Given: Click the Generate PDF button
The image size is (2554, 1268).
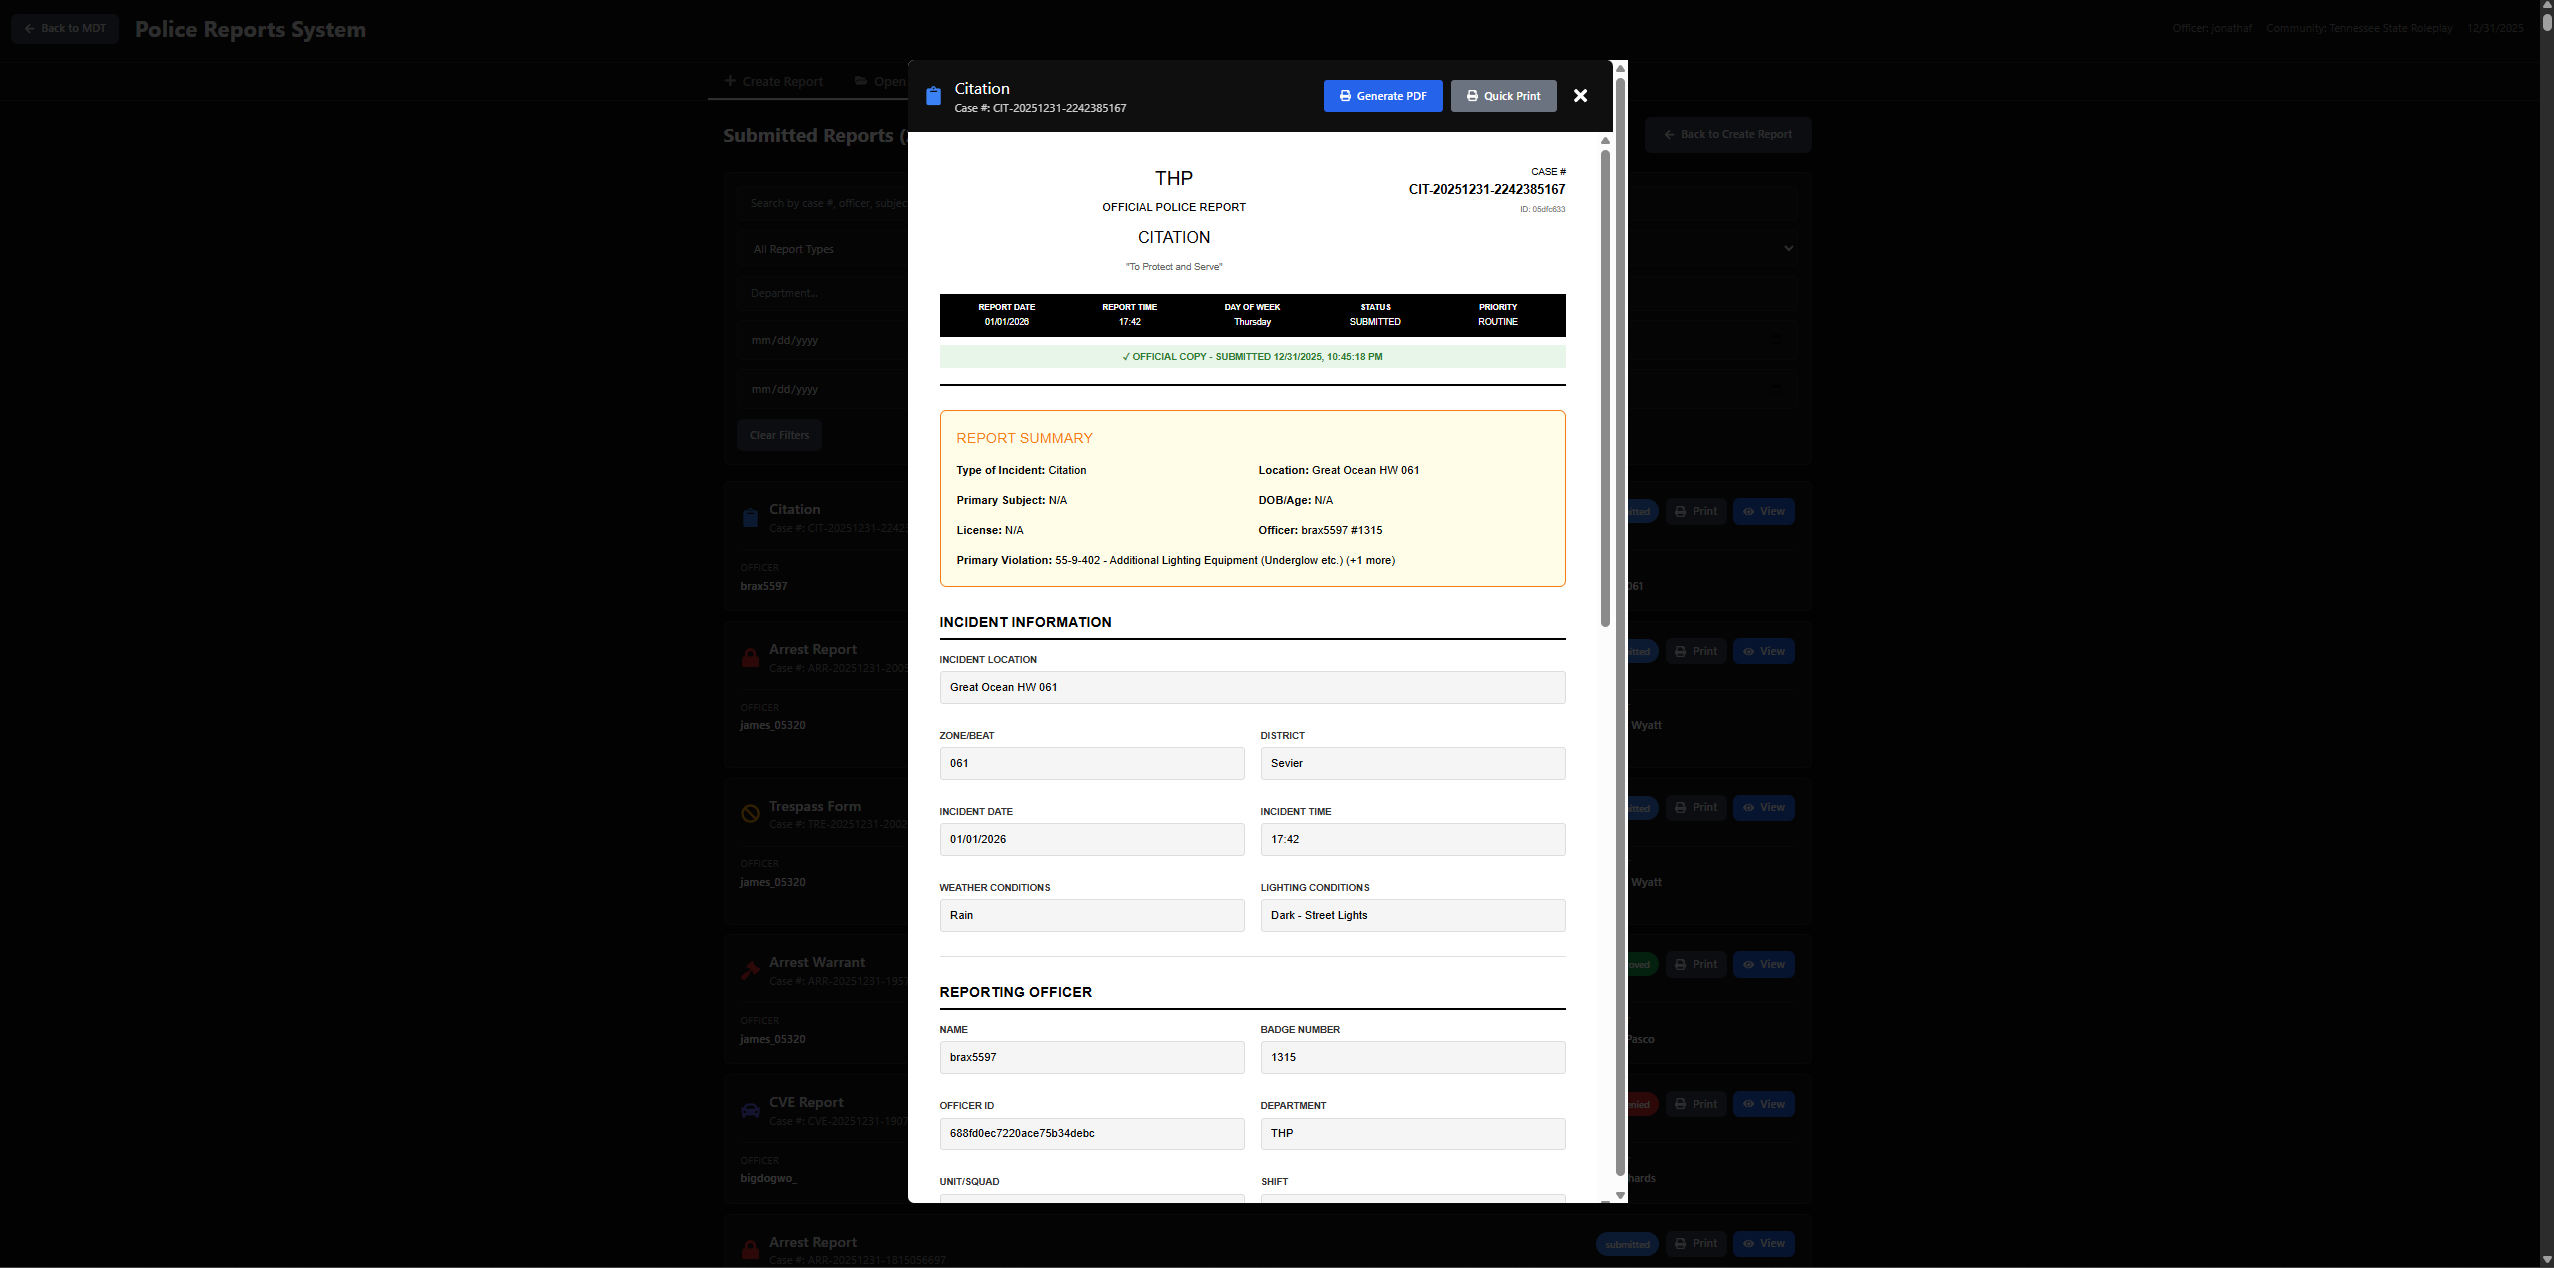Looking at the screenshot, I should pos(1382,96).
